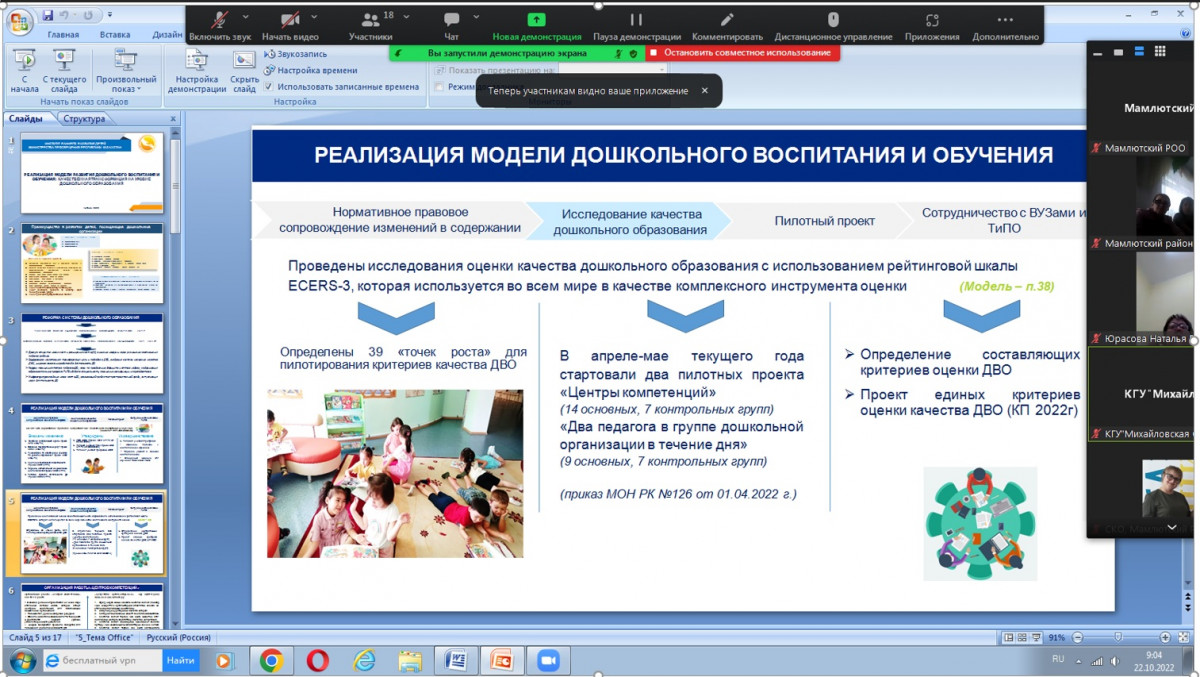Screen dimensions: 1200x677
Task: Switch to the Вставка ribbon tab
Action: pos(115,34)
